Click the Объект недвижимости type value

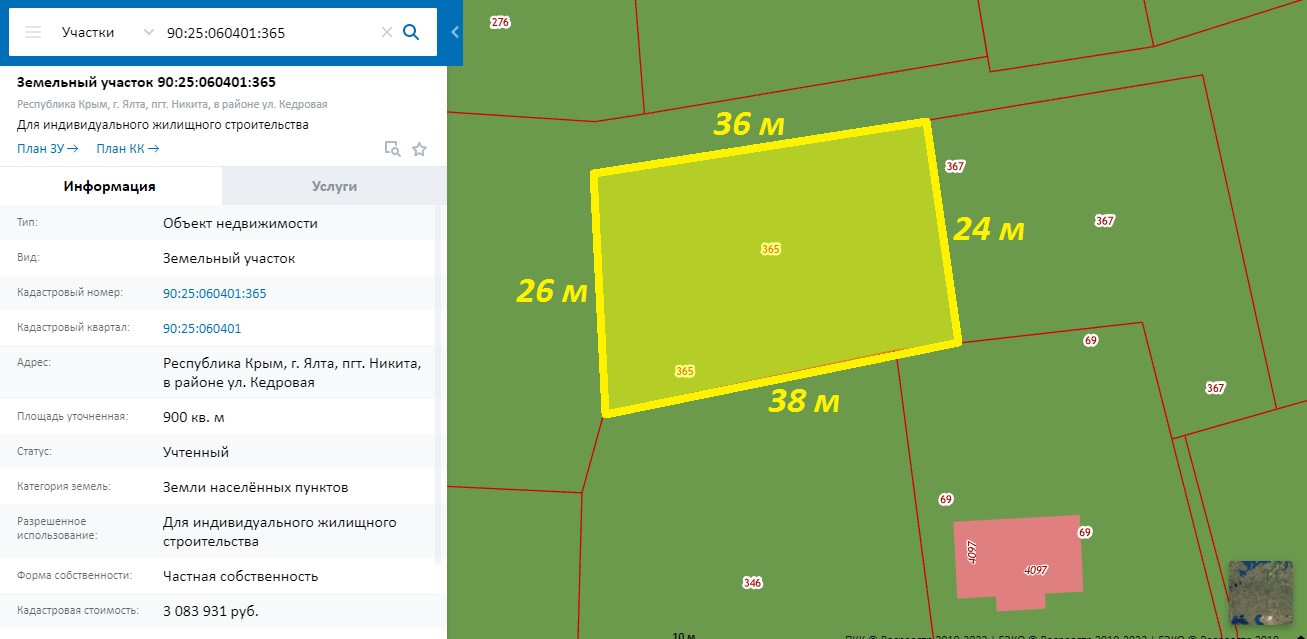pos(240,223)
